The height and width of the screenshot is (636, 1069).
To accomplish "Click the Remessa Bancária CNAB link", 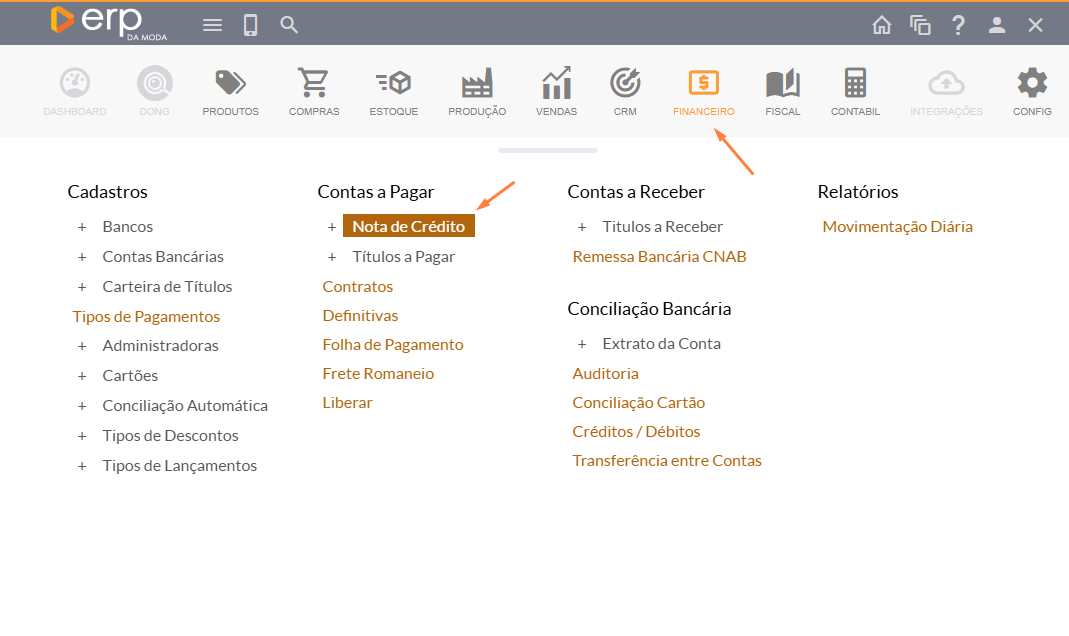I will tap(659, 257).
